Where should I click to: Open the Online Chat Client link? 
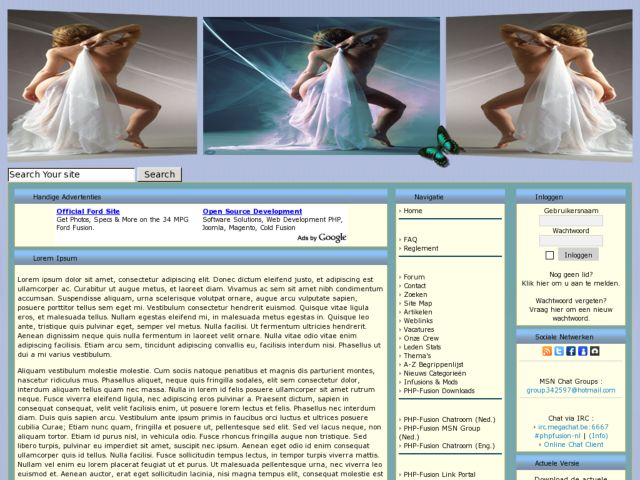tap(573, 444)
